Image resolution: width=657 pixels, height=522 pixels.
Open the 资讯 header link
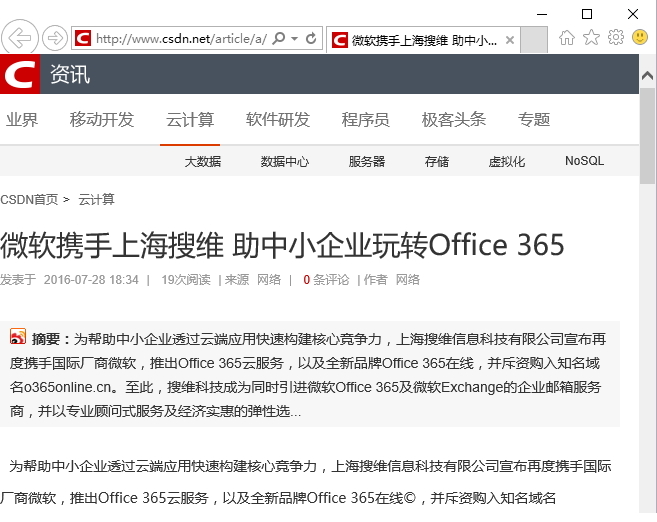click(x=70, y=74)
